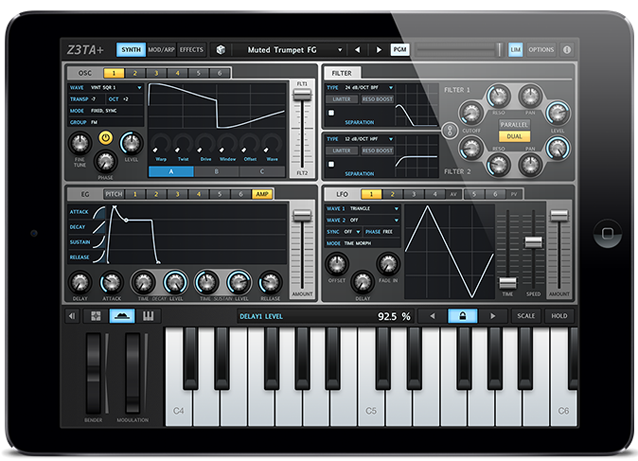Open LFO Wave 2 Off dropdown
The image size is (638, 461).
363,220
